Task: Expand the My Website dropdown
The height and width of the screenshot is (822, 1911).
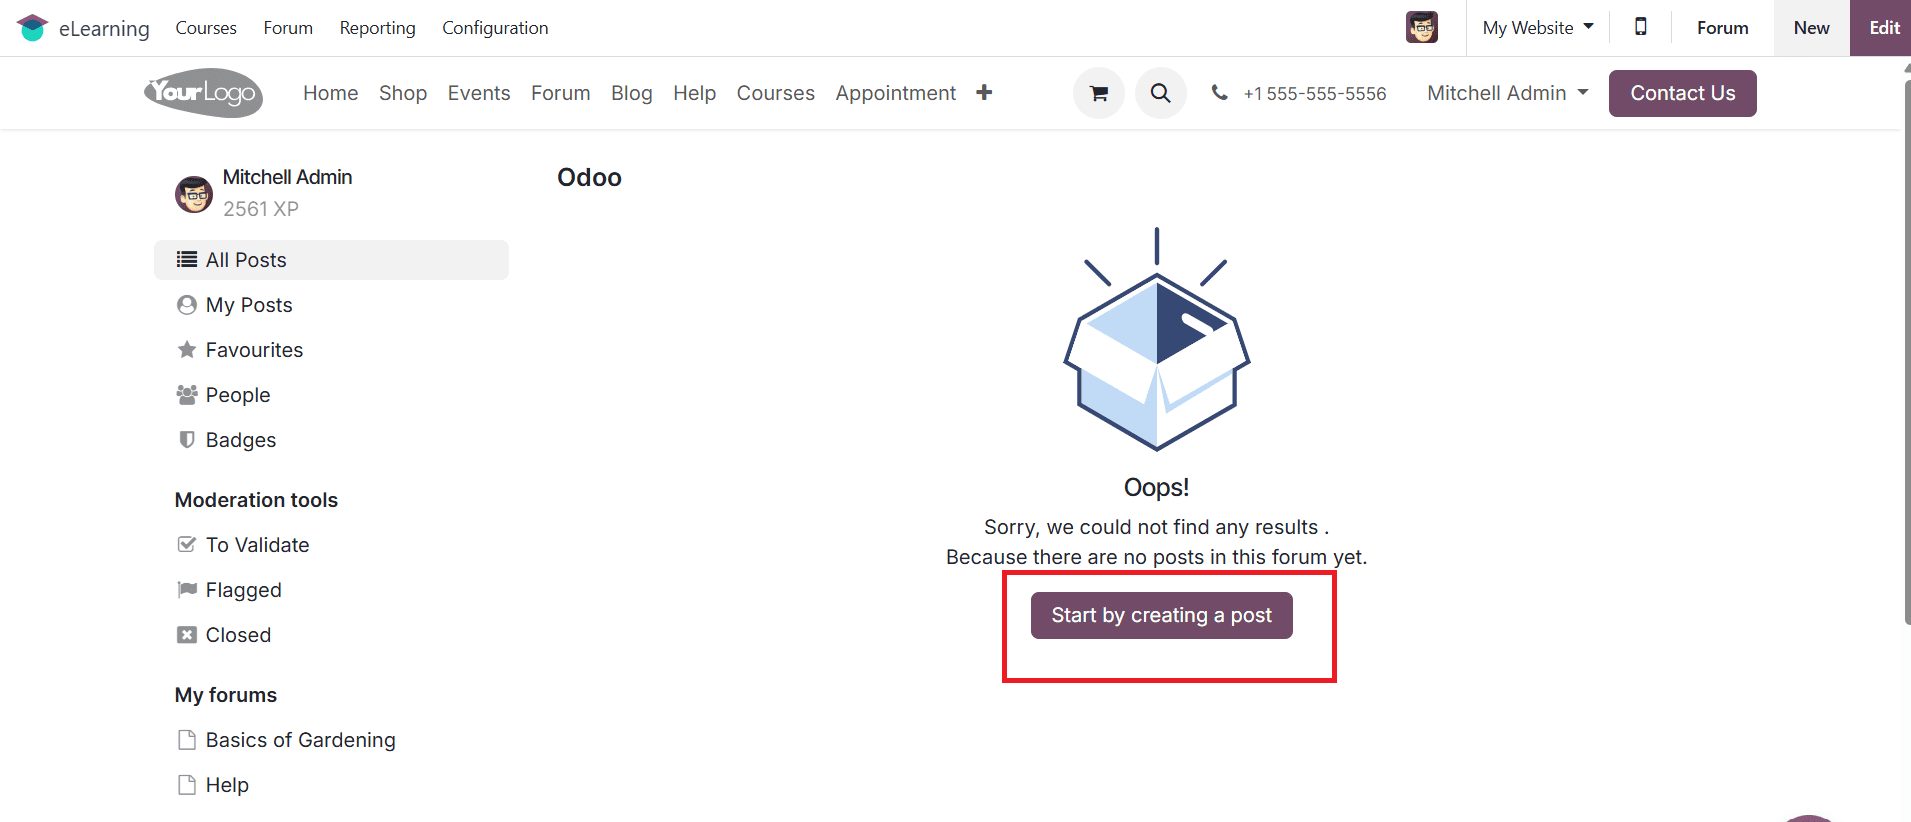Action: (1537, 28)
